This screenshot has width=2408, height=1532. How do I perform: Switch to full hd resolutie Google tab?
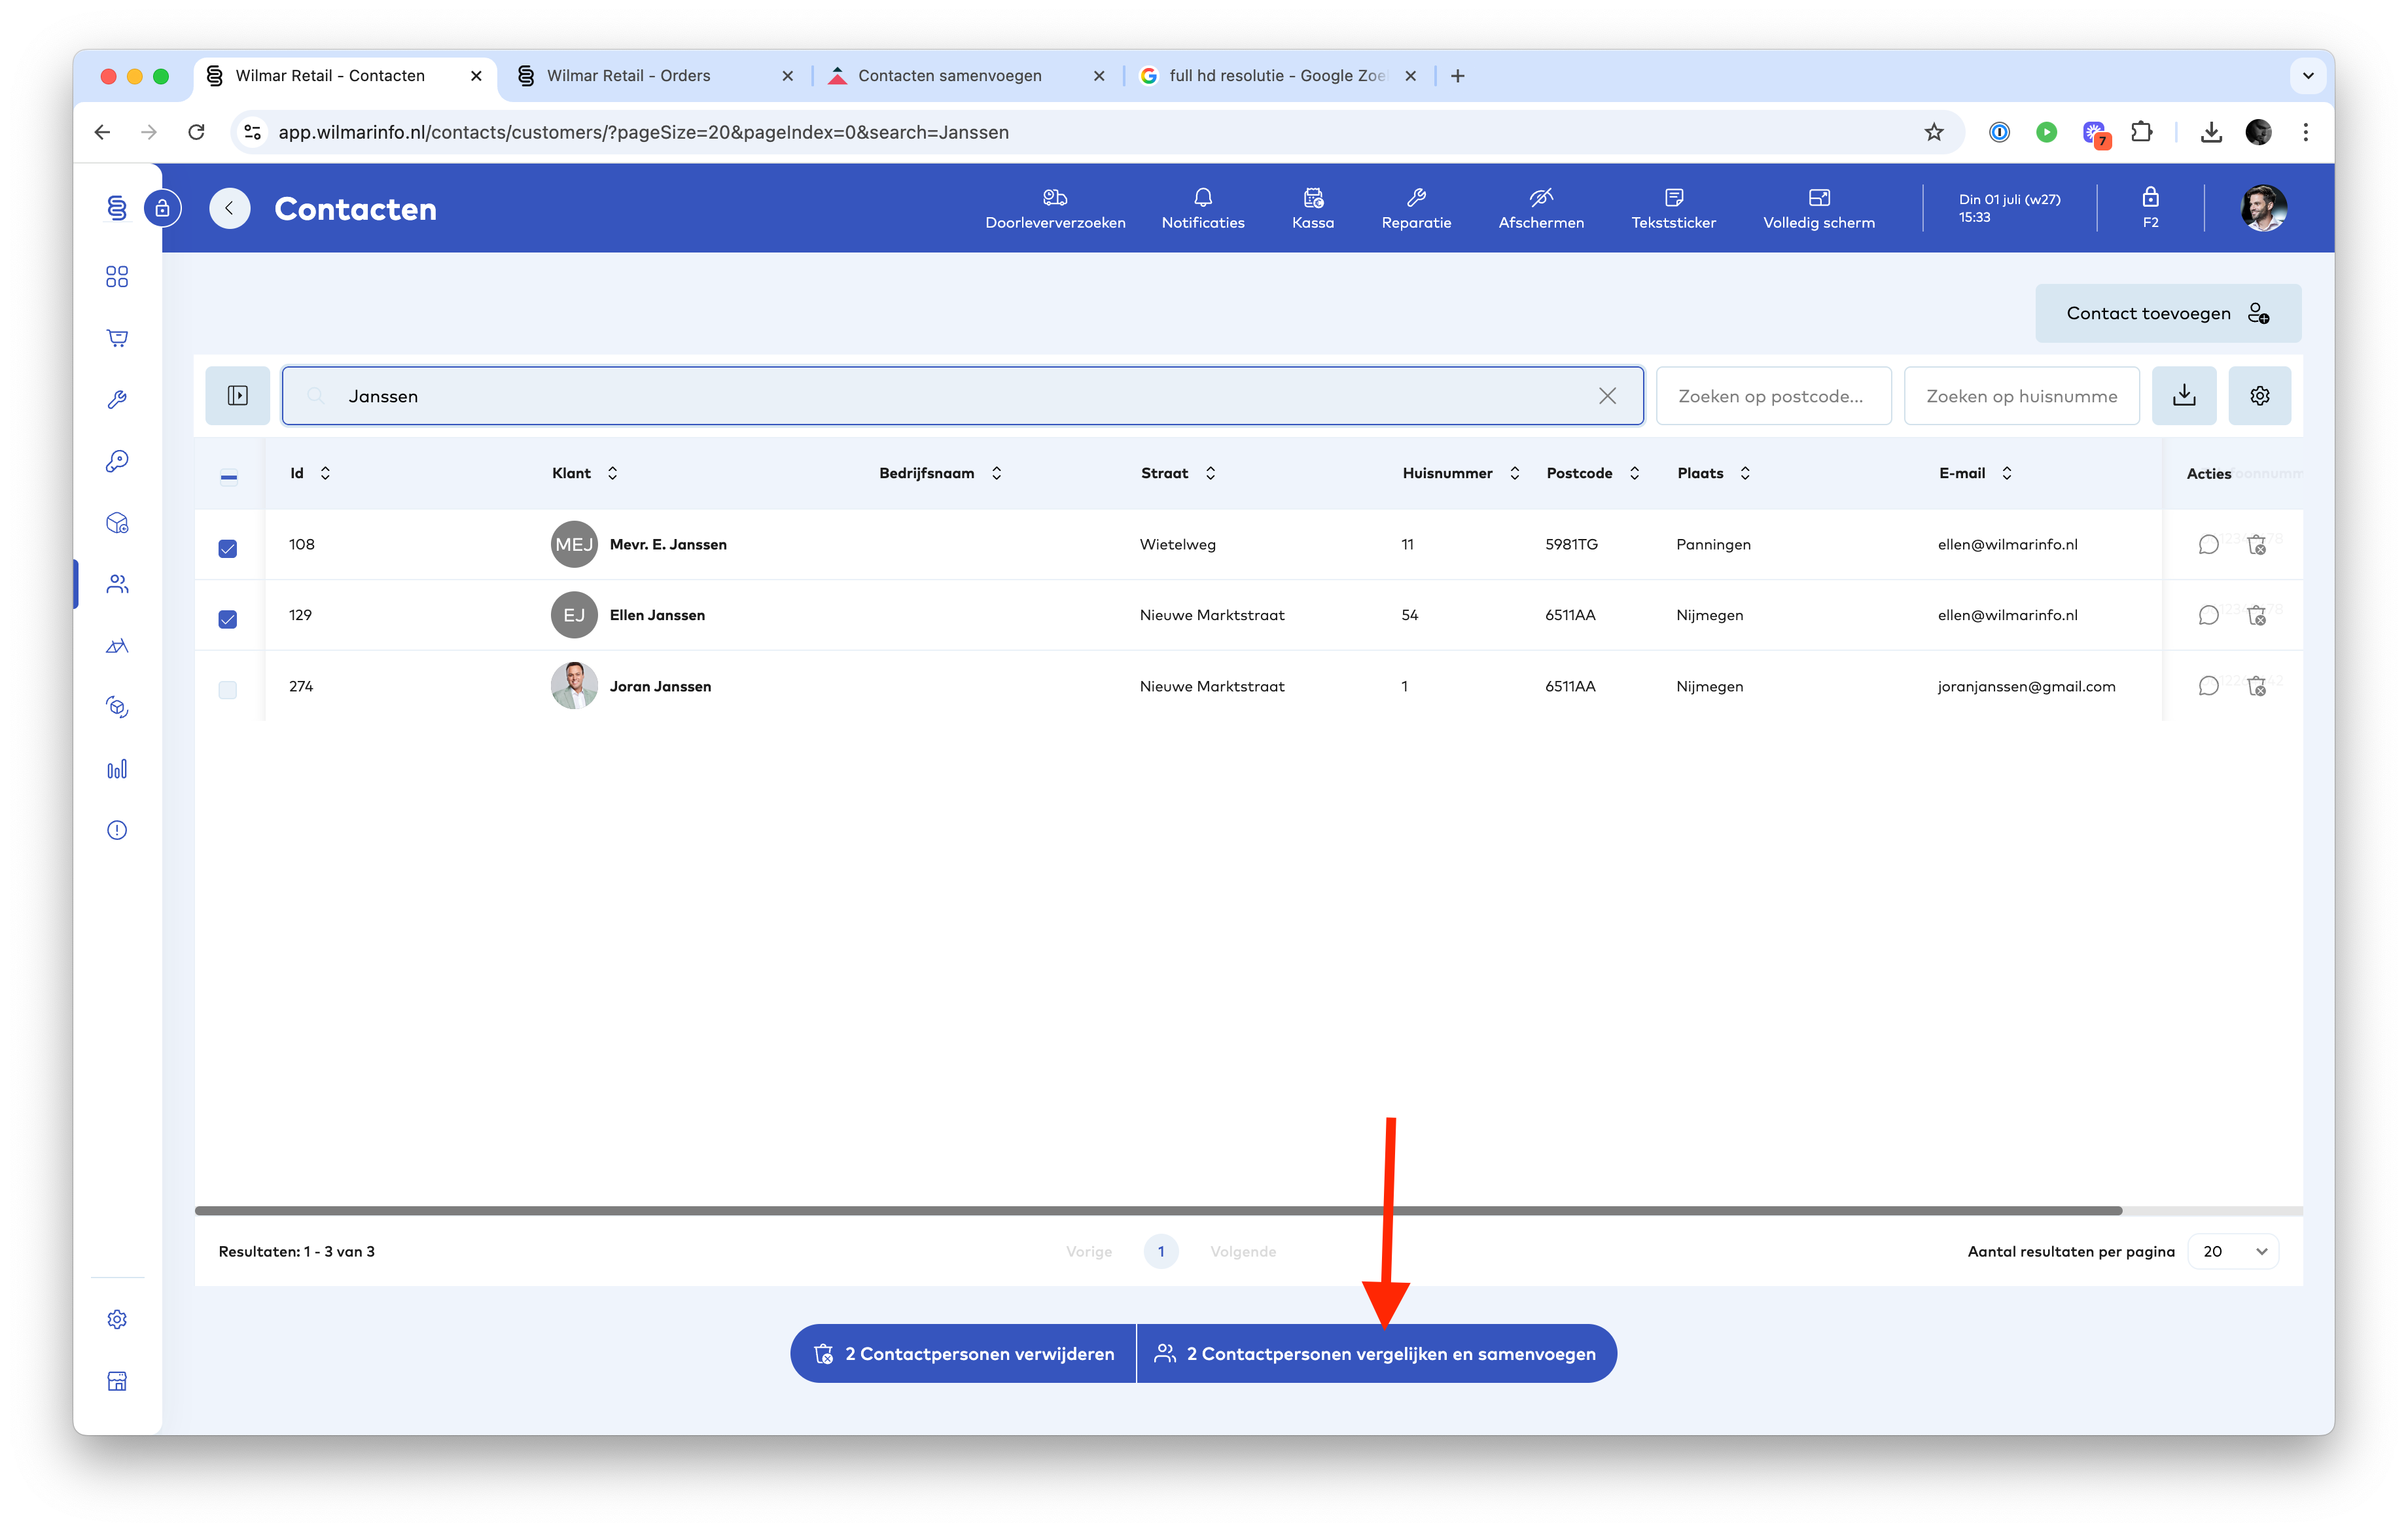[x=1278, y=76]
